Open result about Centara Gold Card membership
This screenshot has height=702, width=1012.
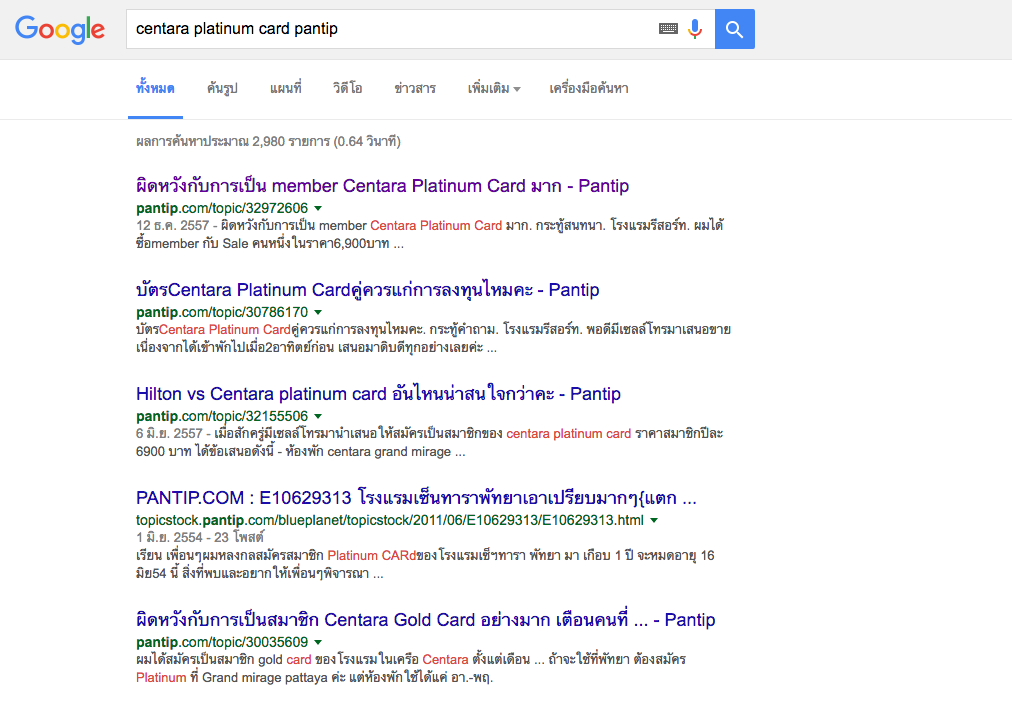(425, 619)
